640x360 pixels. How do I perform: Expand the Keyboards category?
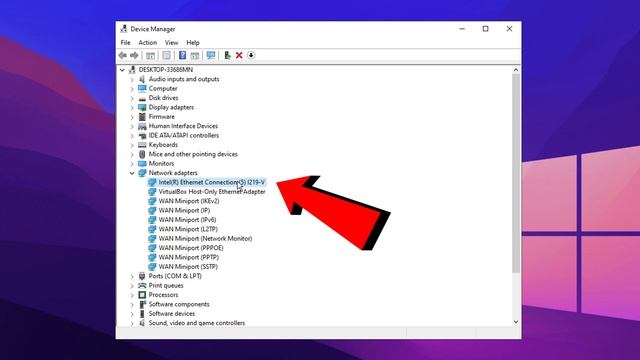(x=132, y=145)
